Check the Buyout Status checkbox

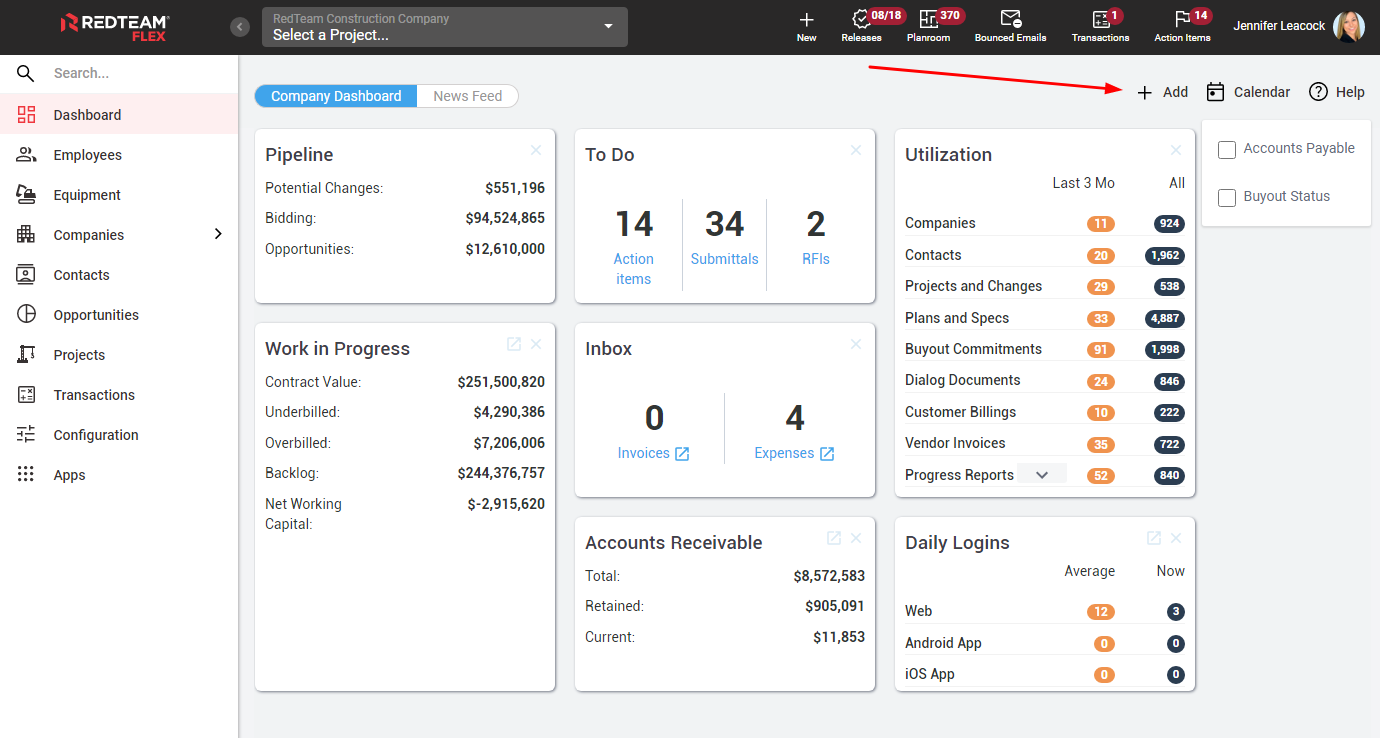pyautogui.click(x=1227, y=198)
